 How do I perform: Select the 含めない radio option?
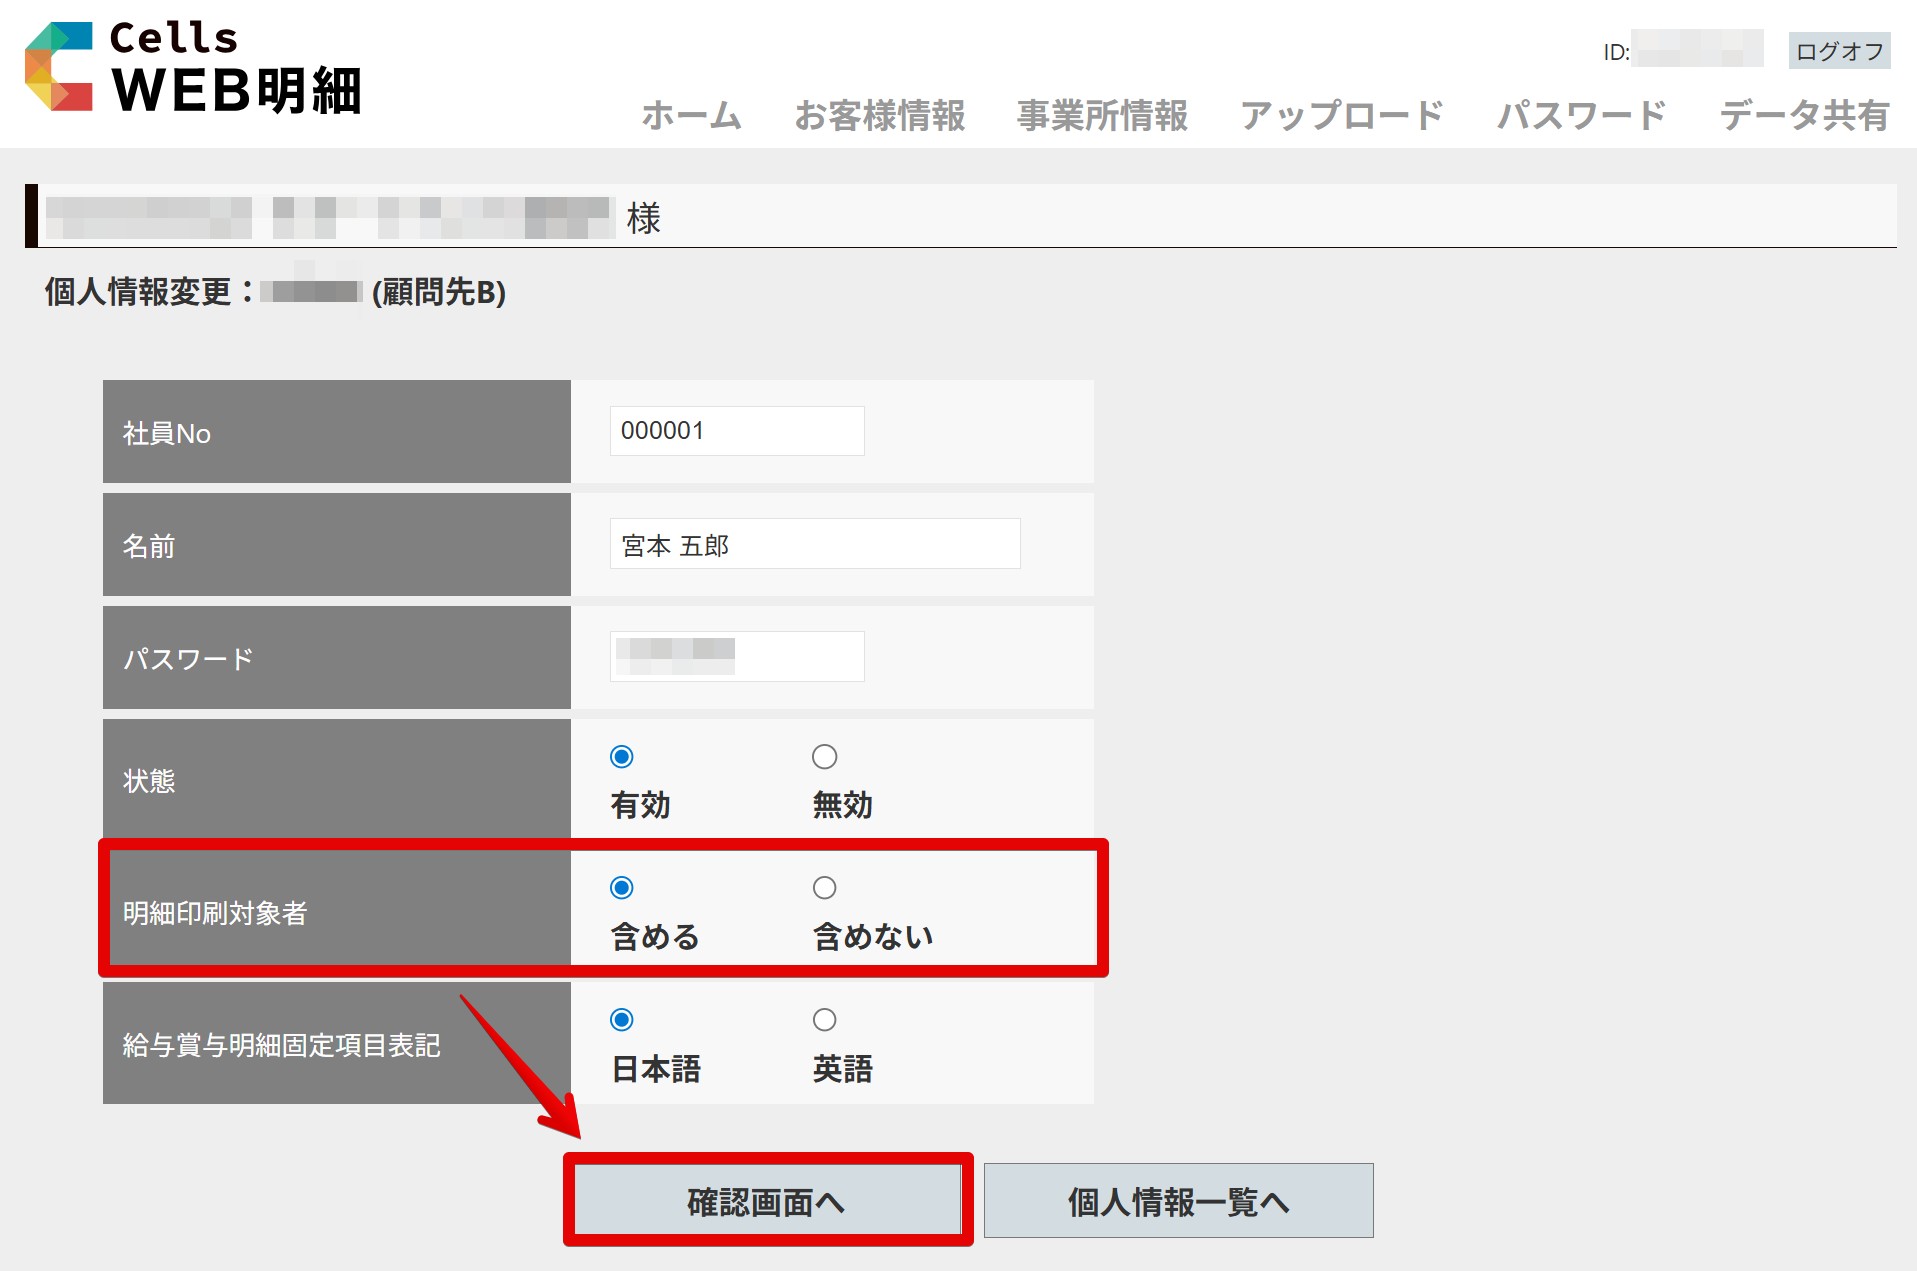824,888
